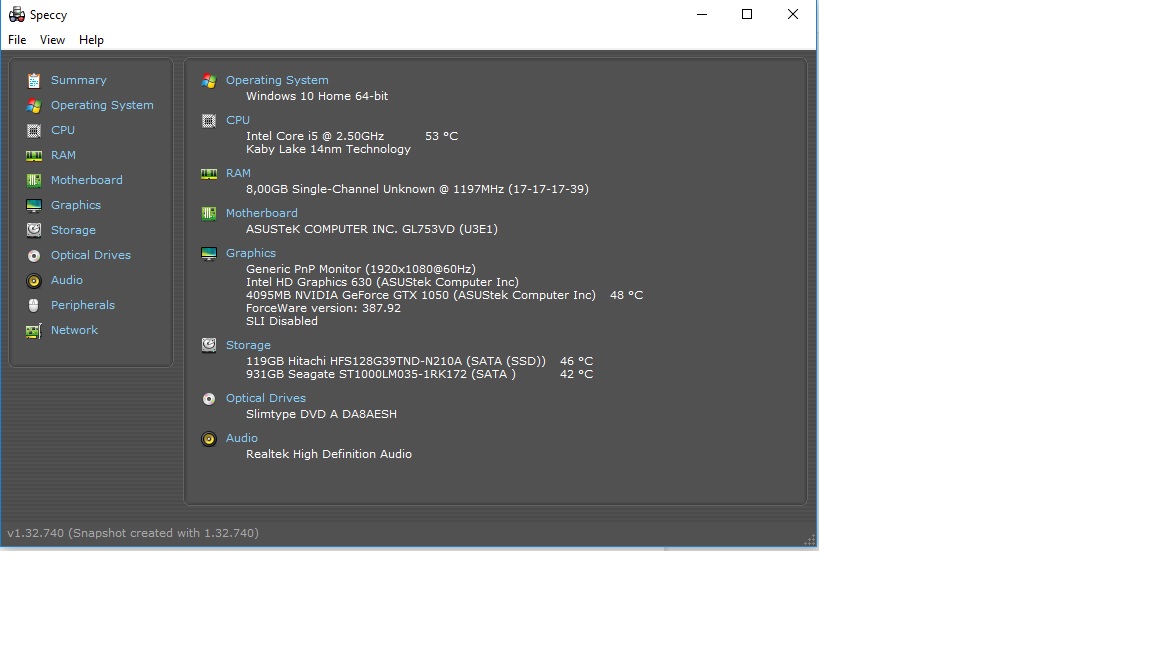This screenshot has height=648, width=1152.
Task: Select CPU in the sidebar list
Action: click(x=62, y=130)
